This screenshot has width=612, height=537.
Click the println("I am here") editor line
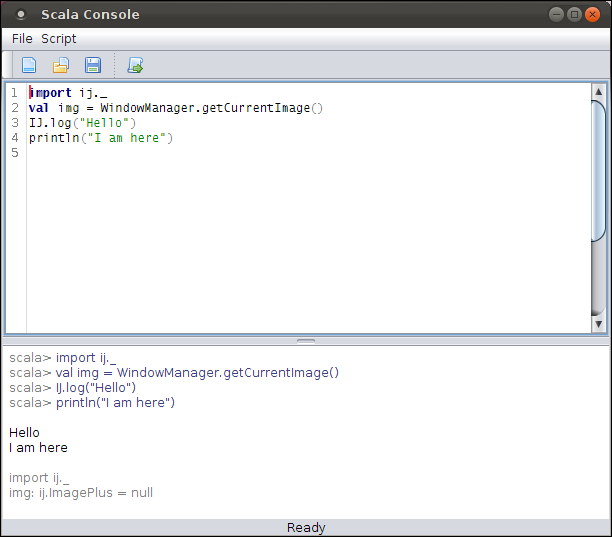coord(101,138)
